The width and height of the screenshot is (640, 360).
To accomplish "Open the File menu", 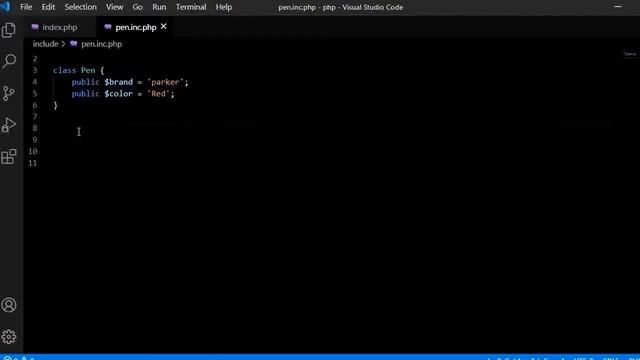I will point(26,7).
